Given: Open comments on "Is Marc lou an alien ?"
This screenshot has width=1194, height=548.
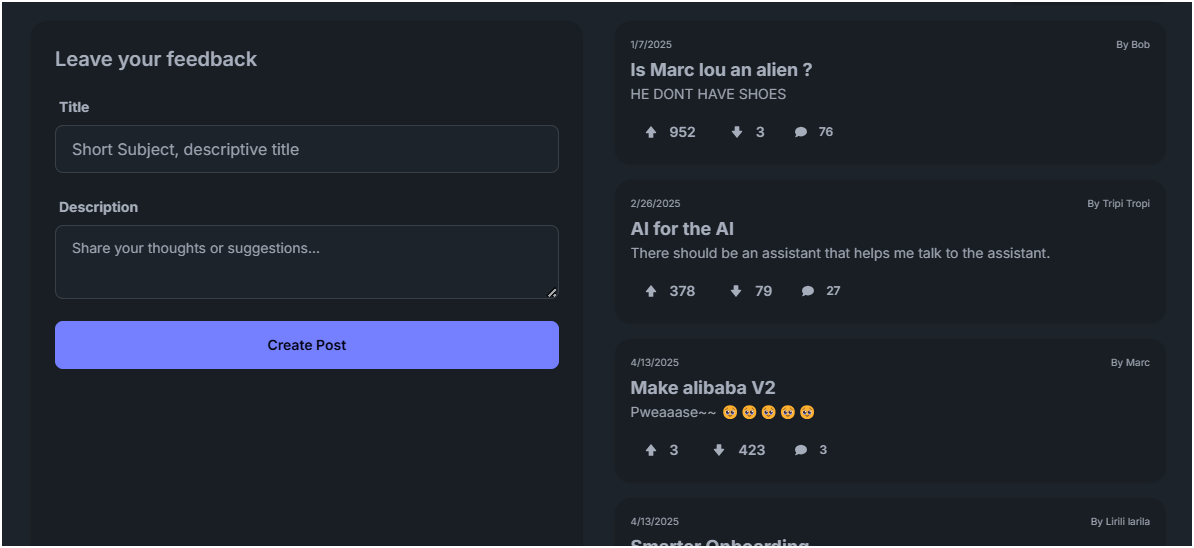Looking at the screenshot, I should 813,132.
